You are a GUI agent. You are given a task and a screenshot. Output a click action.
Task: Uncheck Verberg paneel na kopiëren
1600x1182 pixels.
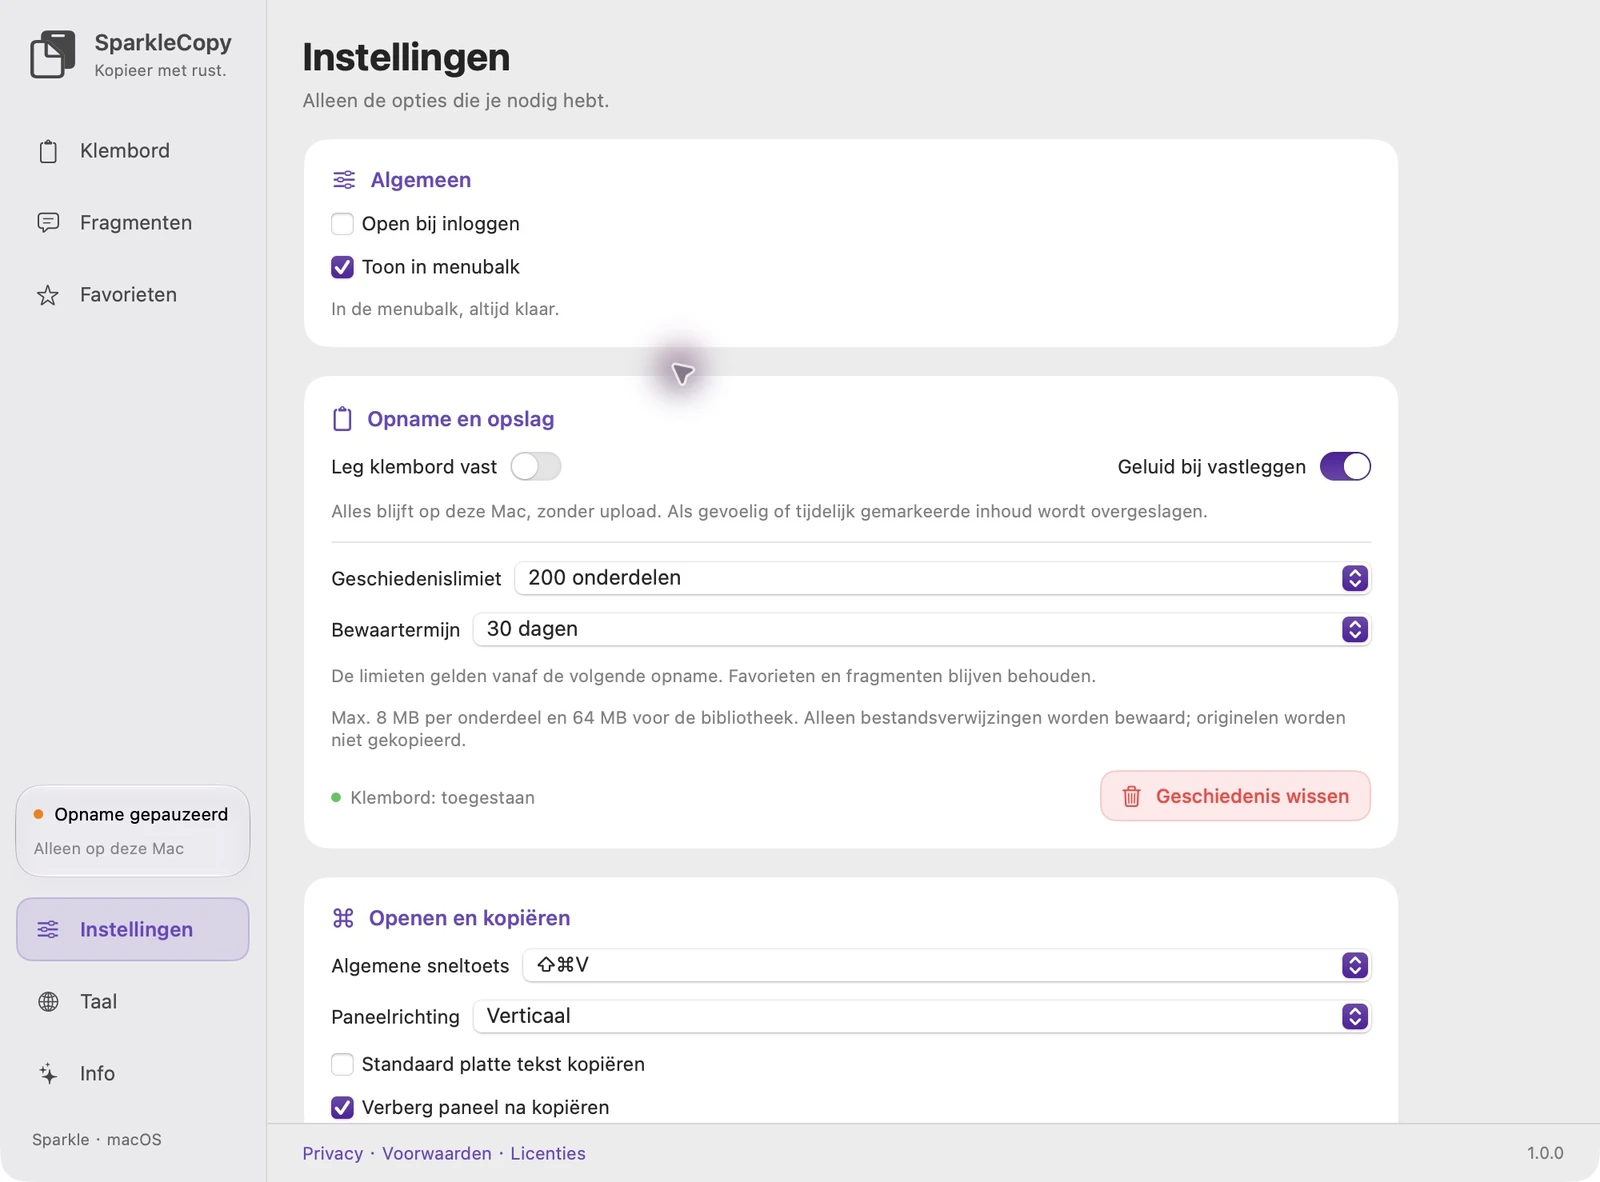click(342, 1107)
